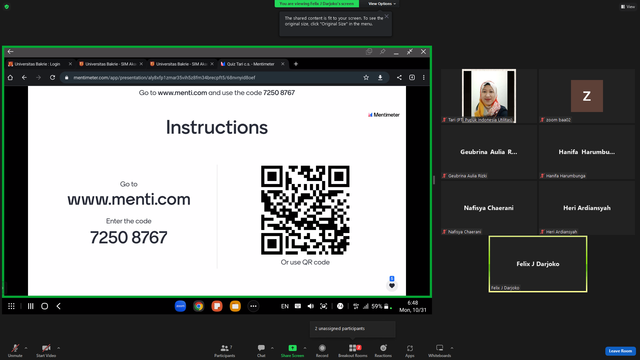640x360 pixels.
Task: Click the browser home icon
Action: tap(11, 78)
